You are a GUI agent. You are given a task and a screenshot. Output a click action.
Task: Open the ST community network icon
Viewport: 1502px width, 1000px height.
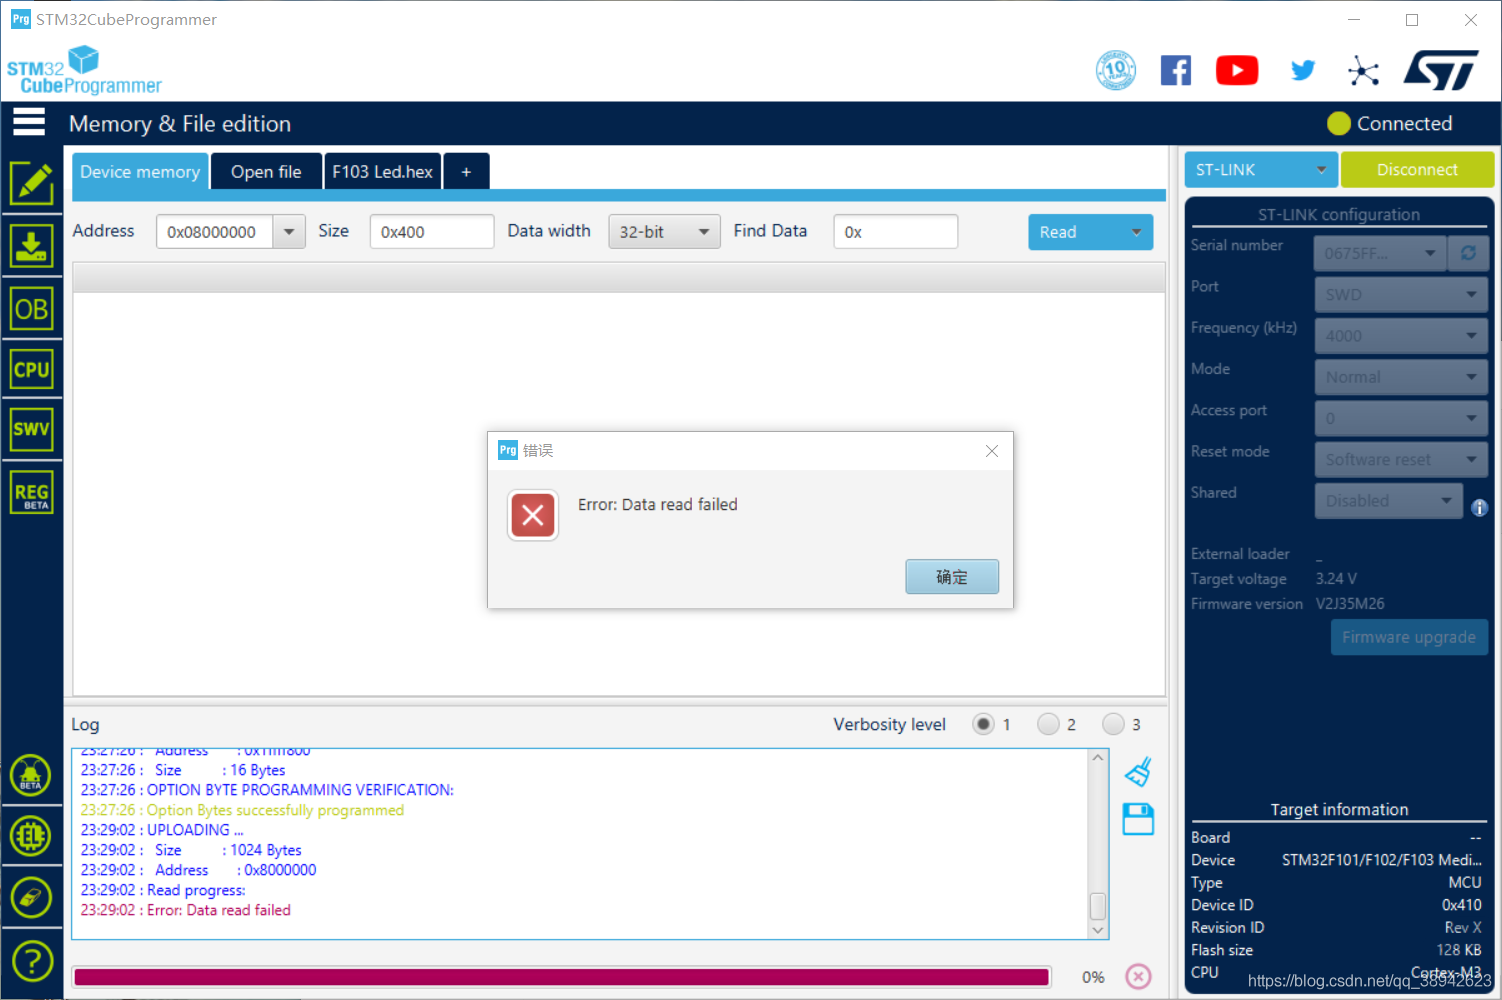tap(1363, 70)
